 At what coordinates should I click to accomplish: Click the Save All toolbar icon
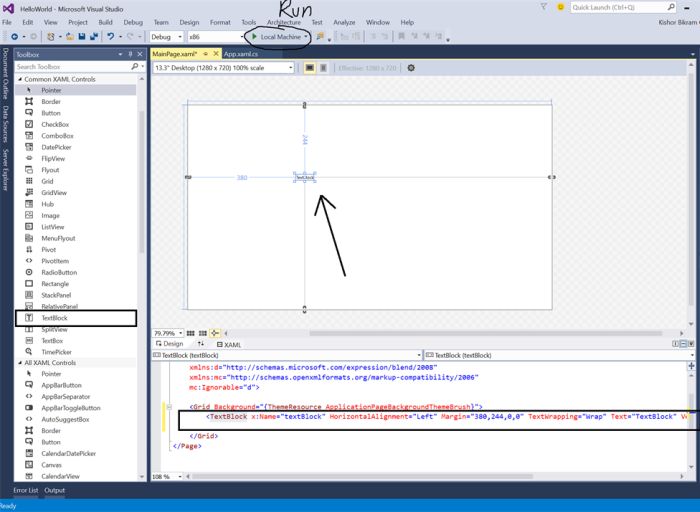(94, 37)
